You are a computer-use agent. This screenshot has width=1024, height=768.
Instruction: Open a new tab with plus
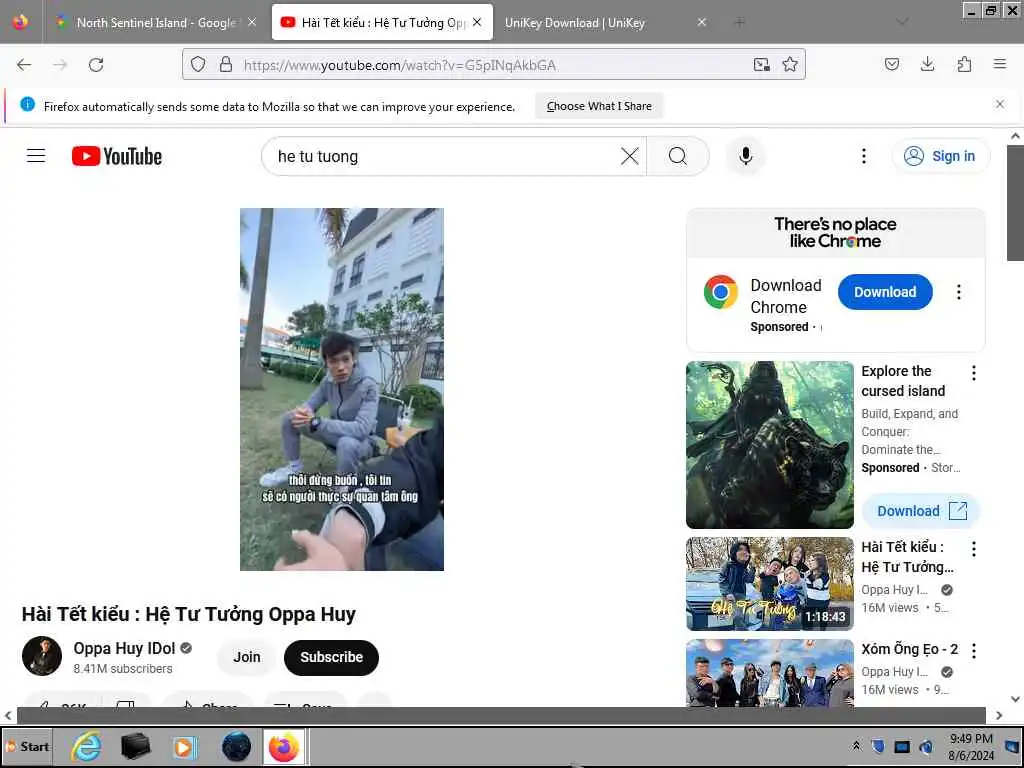click(x=739, y=23)
